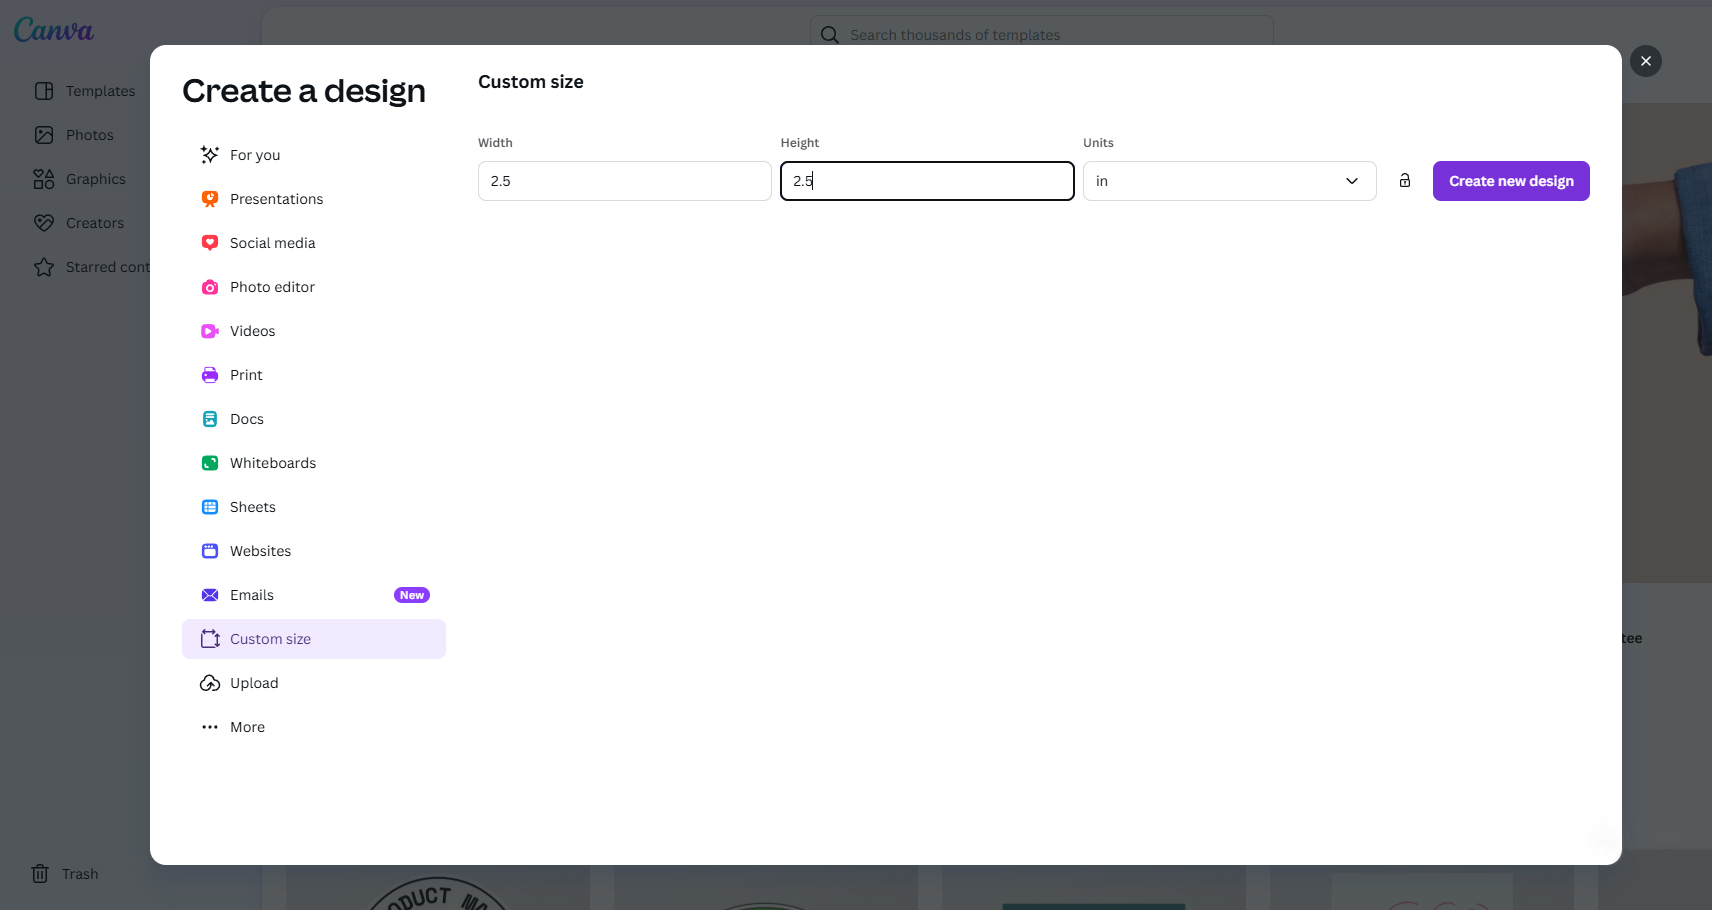Click the Create new design button
This screenshot has width=1712, height=910.
(1510, 181)
